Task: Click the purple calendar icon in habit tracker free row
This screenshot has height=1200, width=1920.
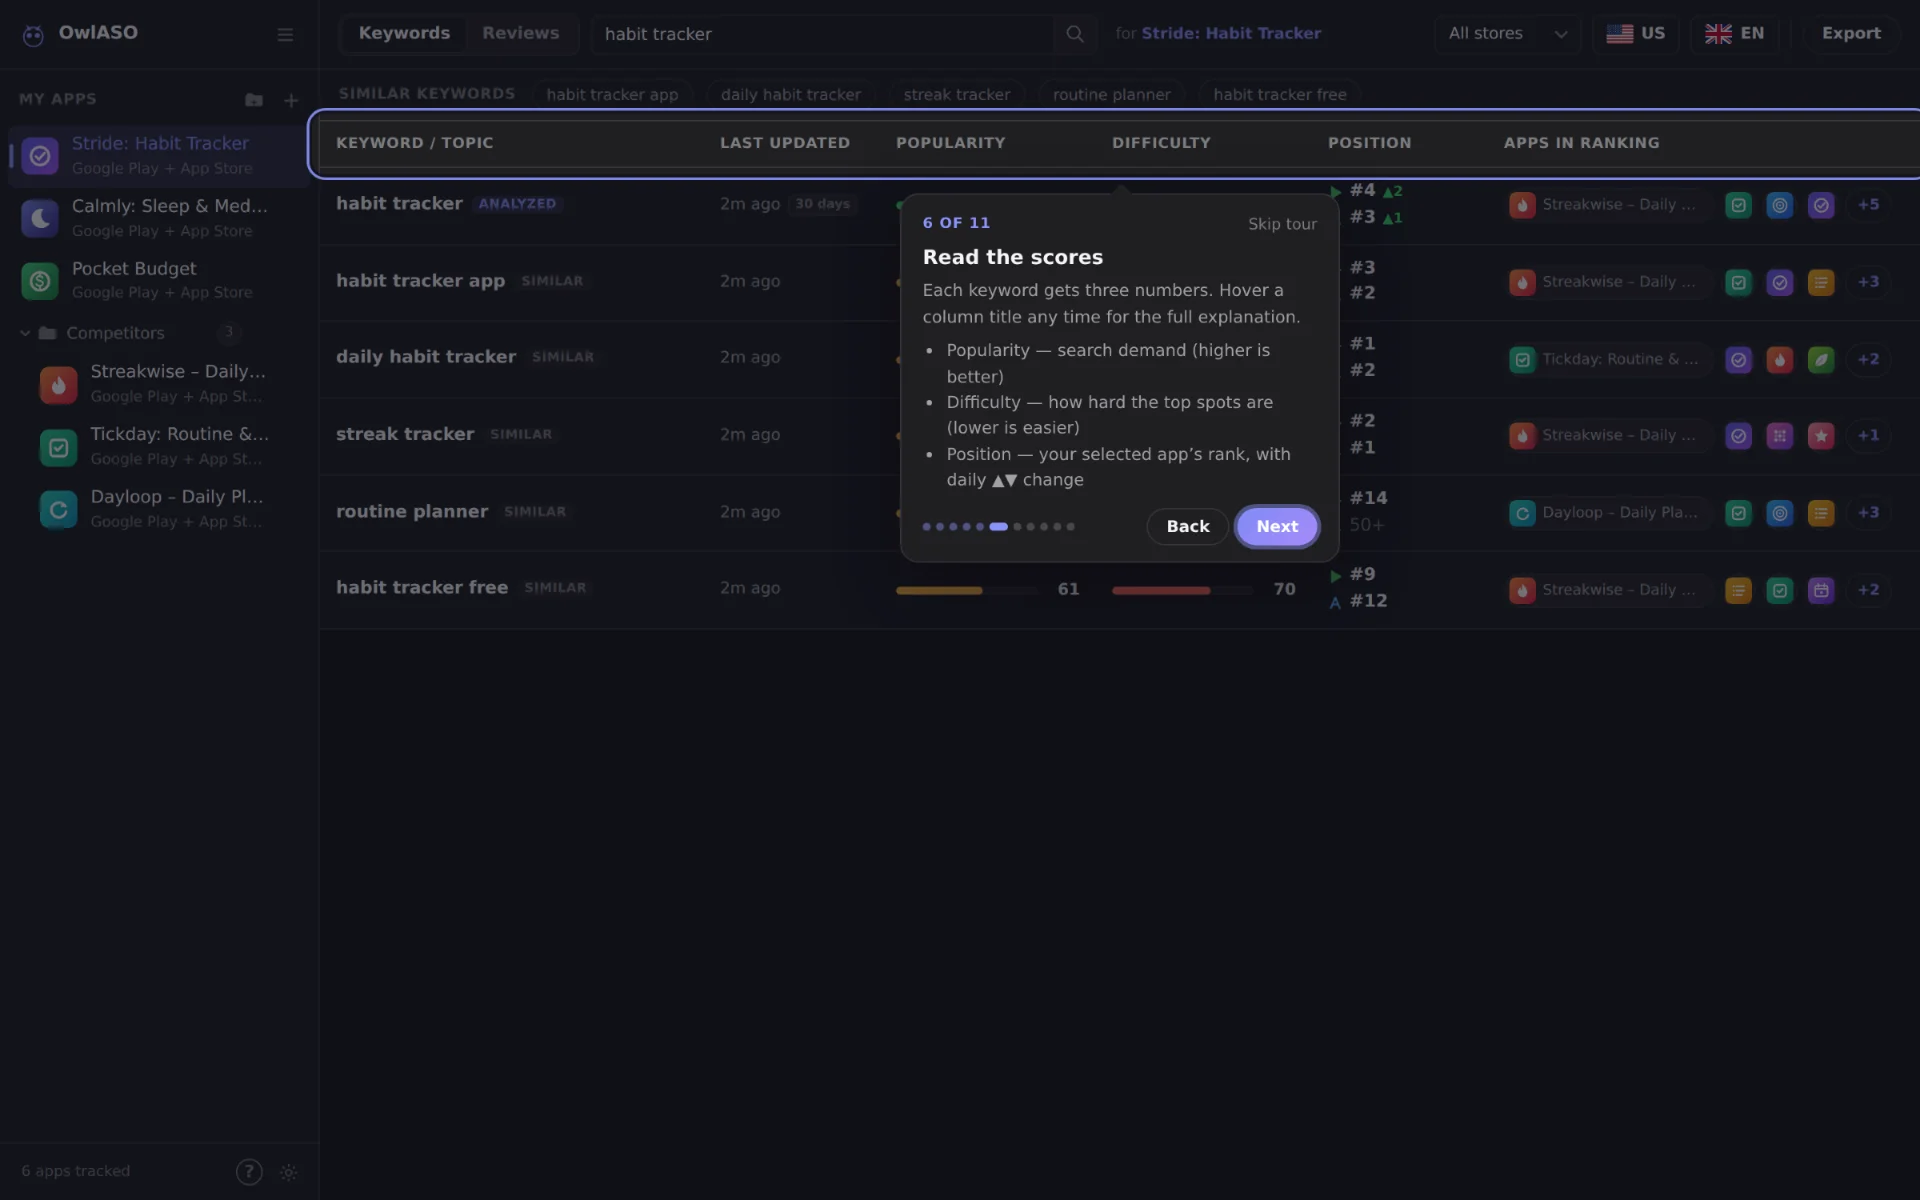Action: pos(1821,590)
